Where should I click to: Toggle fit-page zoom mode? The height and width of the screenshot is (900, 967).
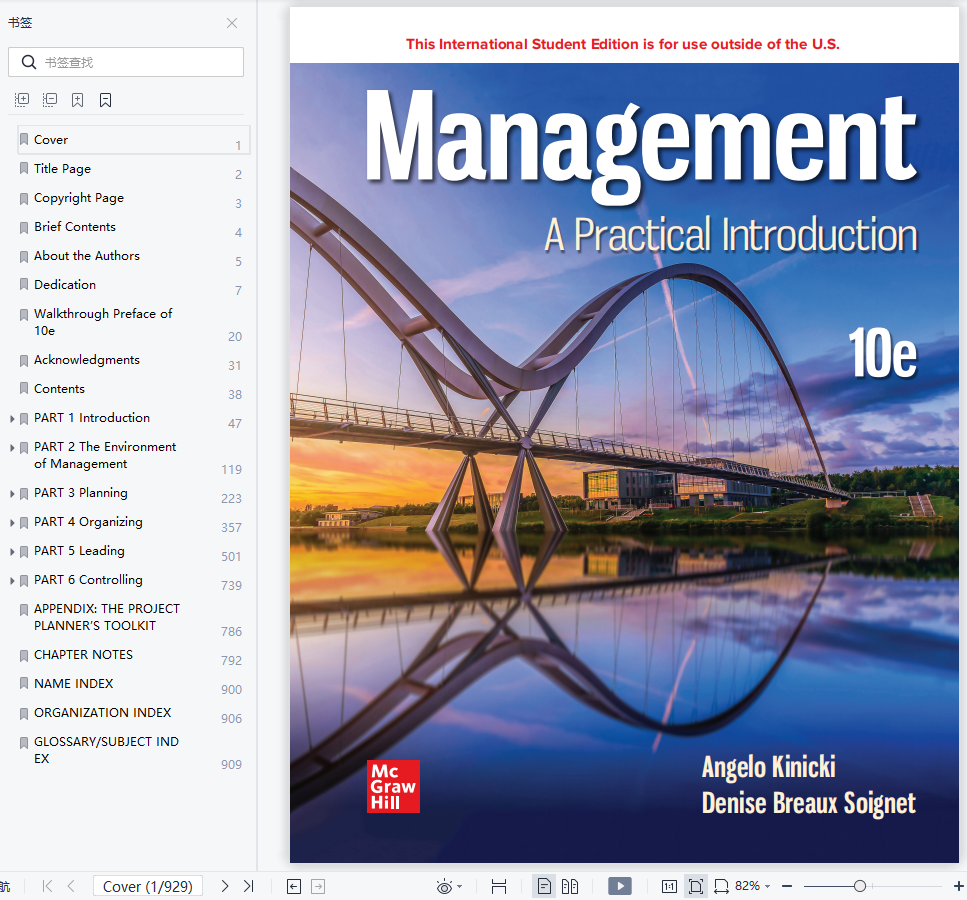pos(696,886)
